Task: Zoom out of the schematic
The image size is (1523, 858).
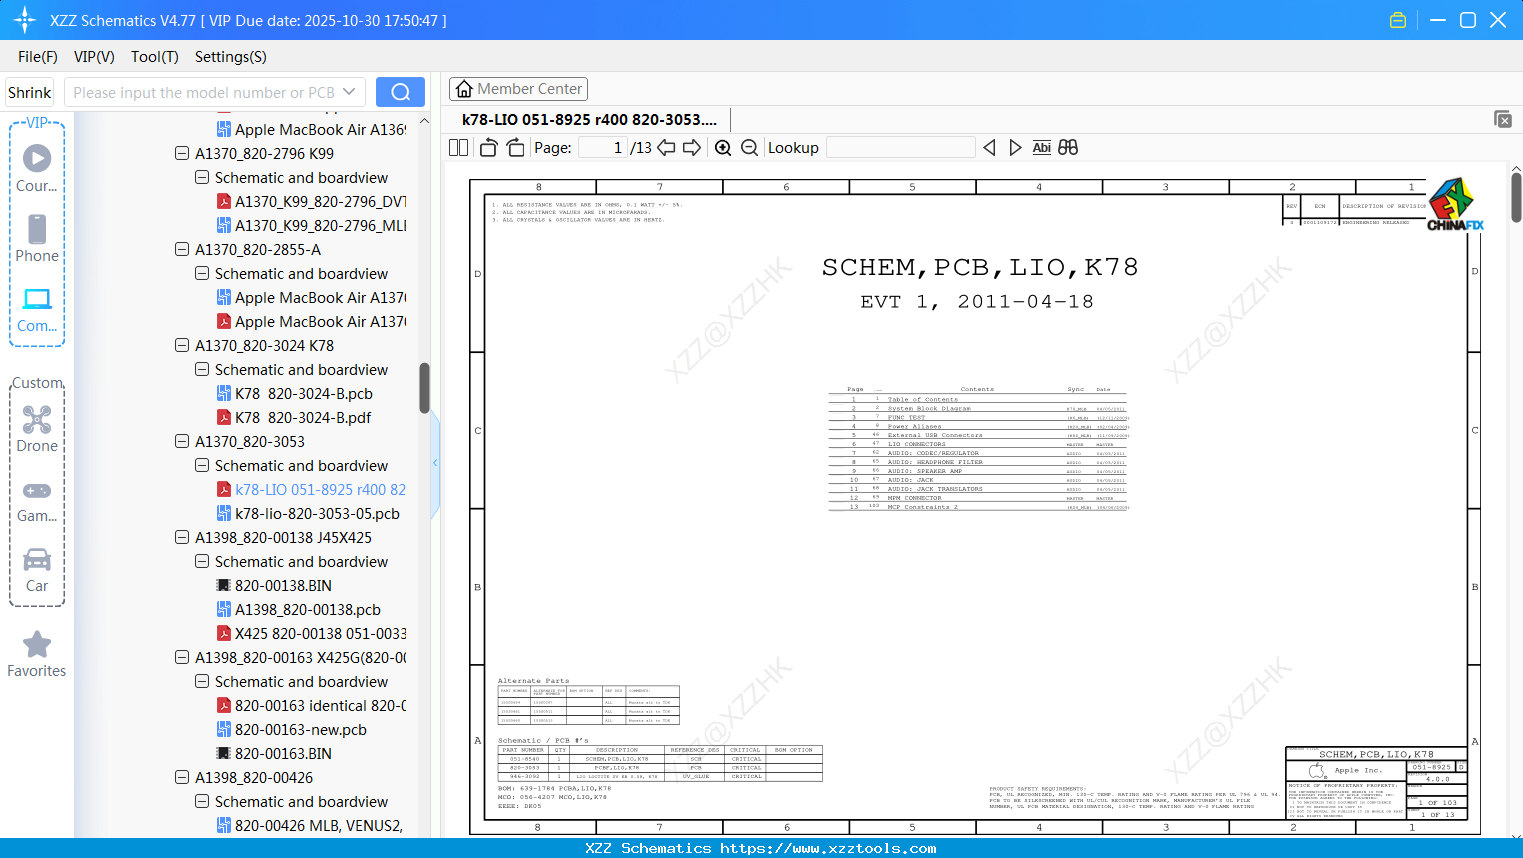Action: coord(750,148)
